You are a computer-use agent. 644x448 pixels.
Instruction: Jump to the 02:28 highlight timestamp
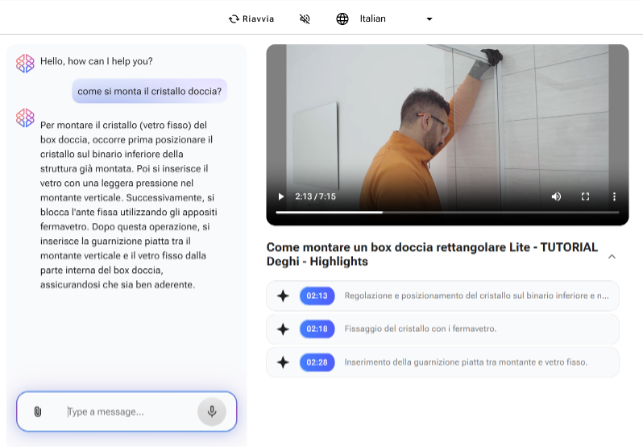click(317, 362)
